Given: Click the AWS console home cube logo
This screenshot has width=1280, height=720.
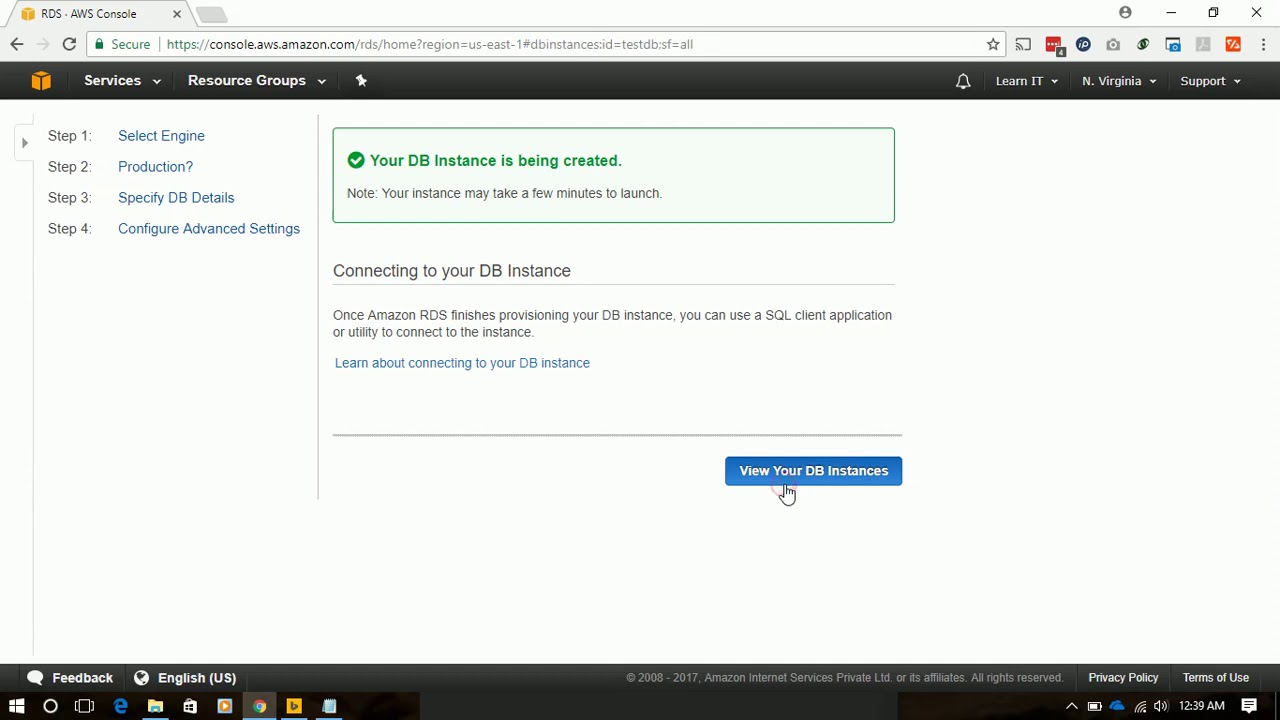Looking at the screenshot, I should [x=41, y=81].
